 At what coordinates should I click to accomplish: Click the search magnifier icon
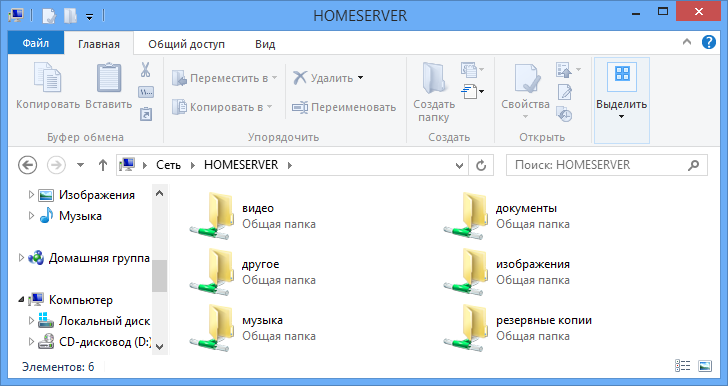click(x=693, y=165)
